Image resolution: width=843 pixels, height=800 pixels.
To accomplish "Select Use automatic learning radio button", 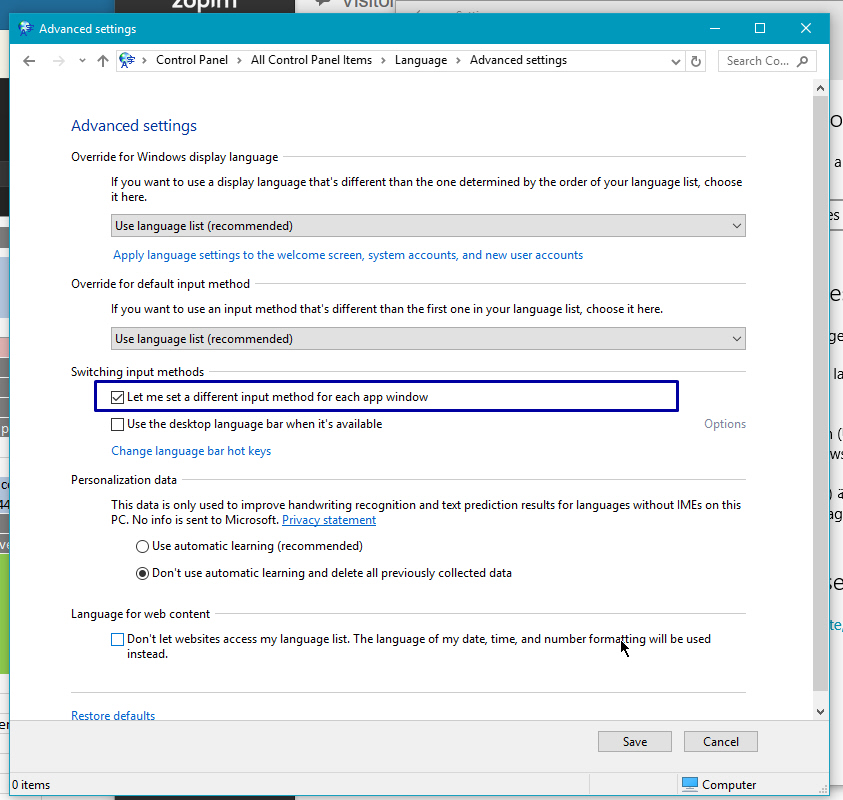I will tap(143, 547).
